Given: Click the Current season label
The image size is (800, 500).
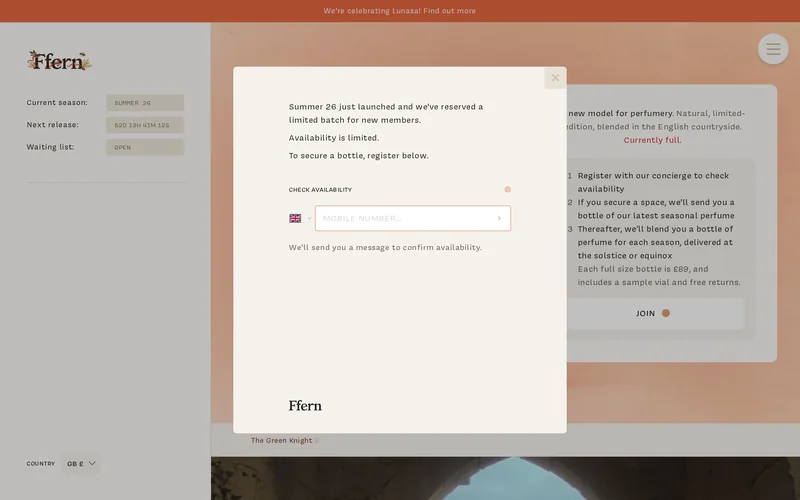Looking at the screenshot, I should [x=57, y=103].
